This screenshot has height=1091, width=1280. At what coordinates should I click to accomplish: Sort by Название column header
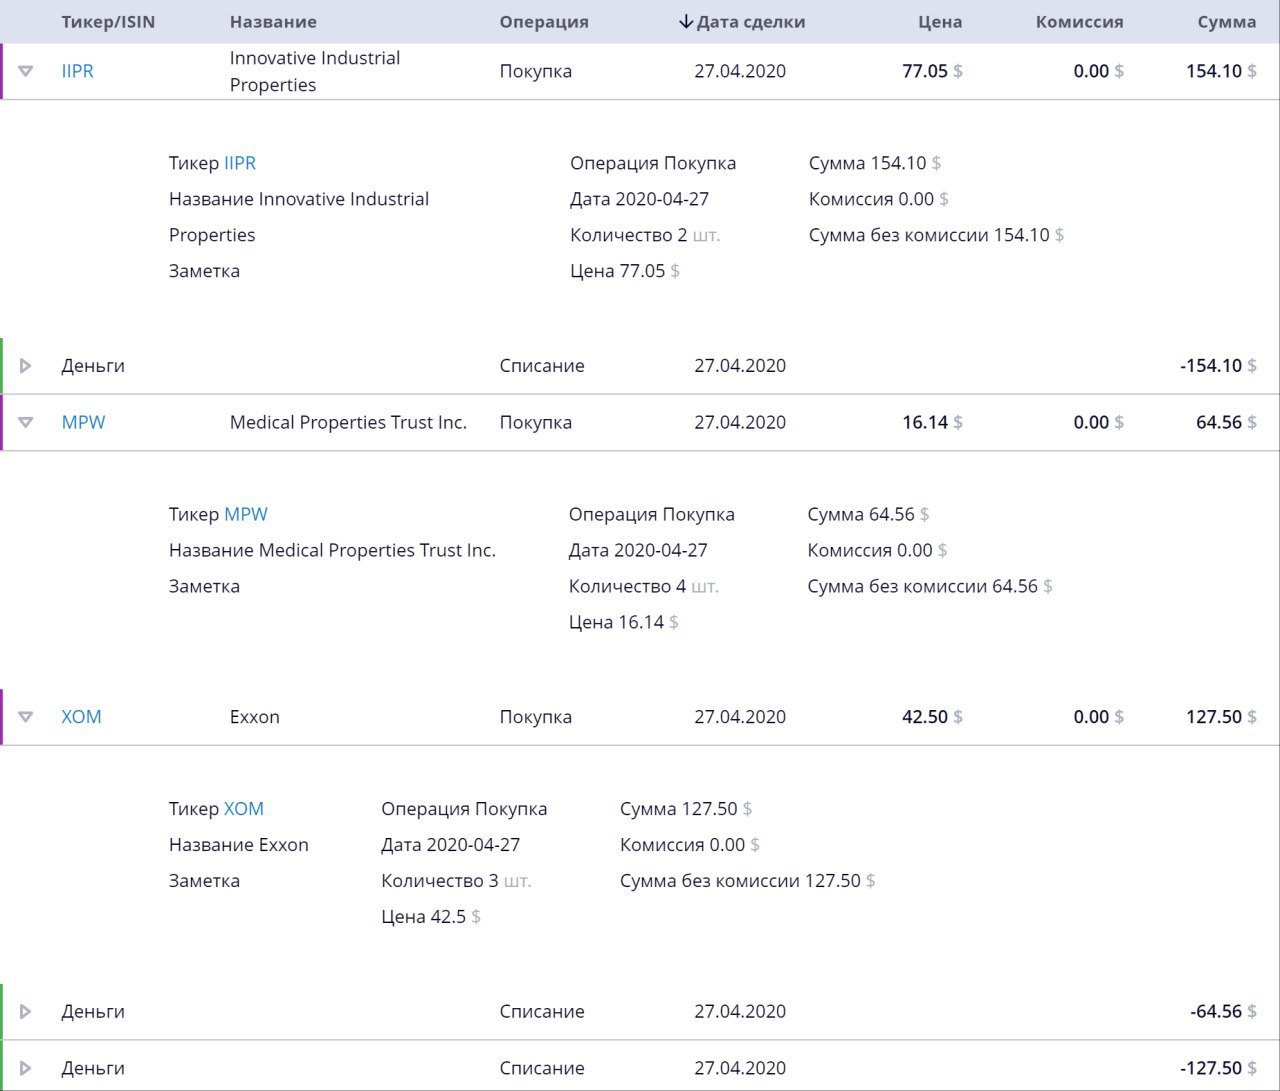[273, 22]
